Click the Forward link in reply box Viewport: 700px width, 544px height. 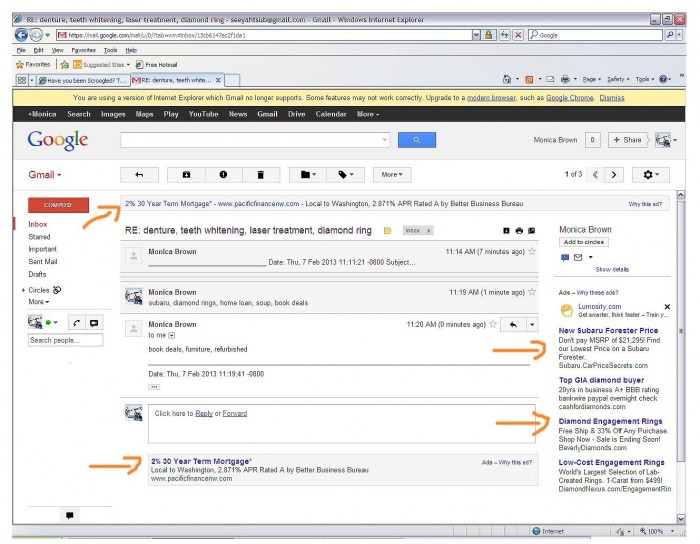tap(235, 413)
